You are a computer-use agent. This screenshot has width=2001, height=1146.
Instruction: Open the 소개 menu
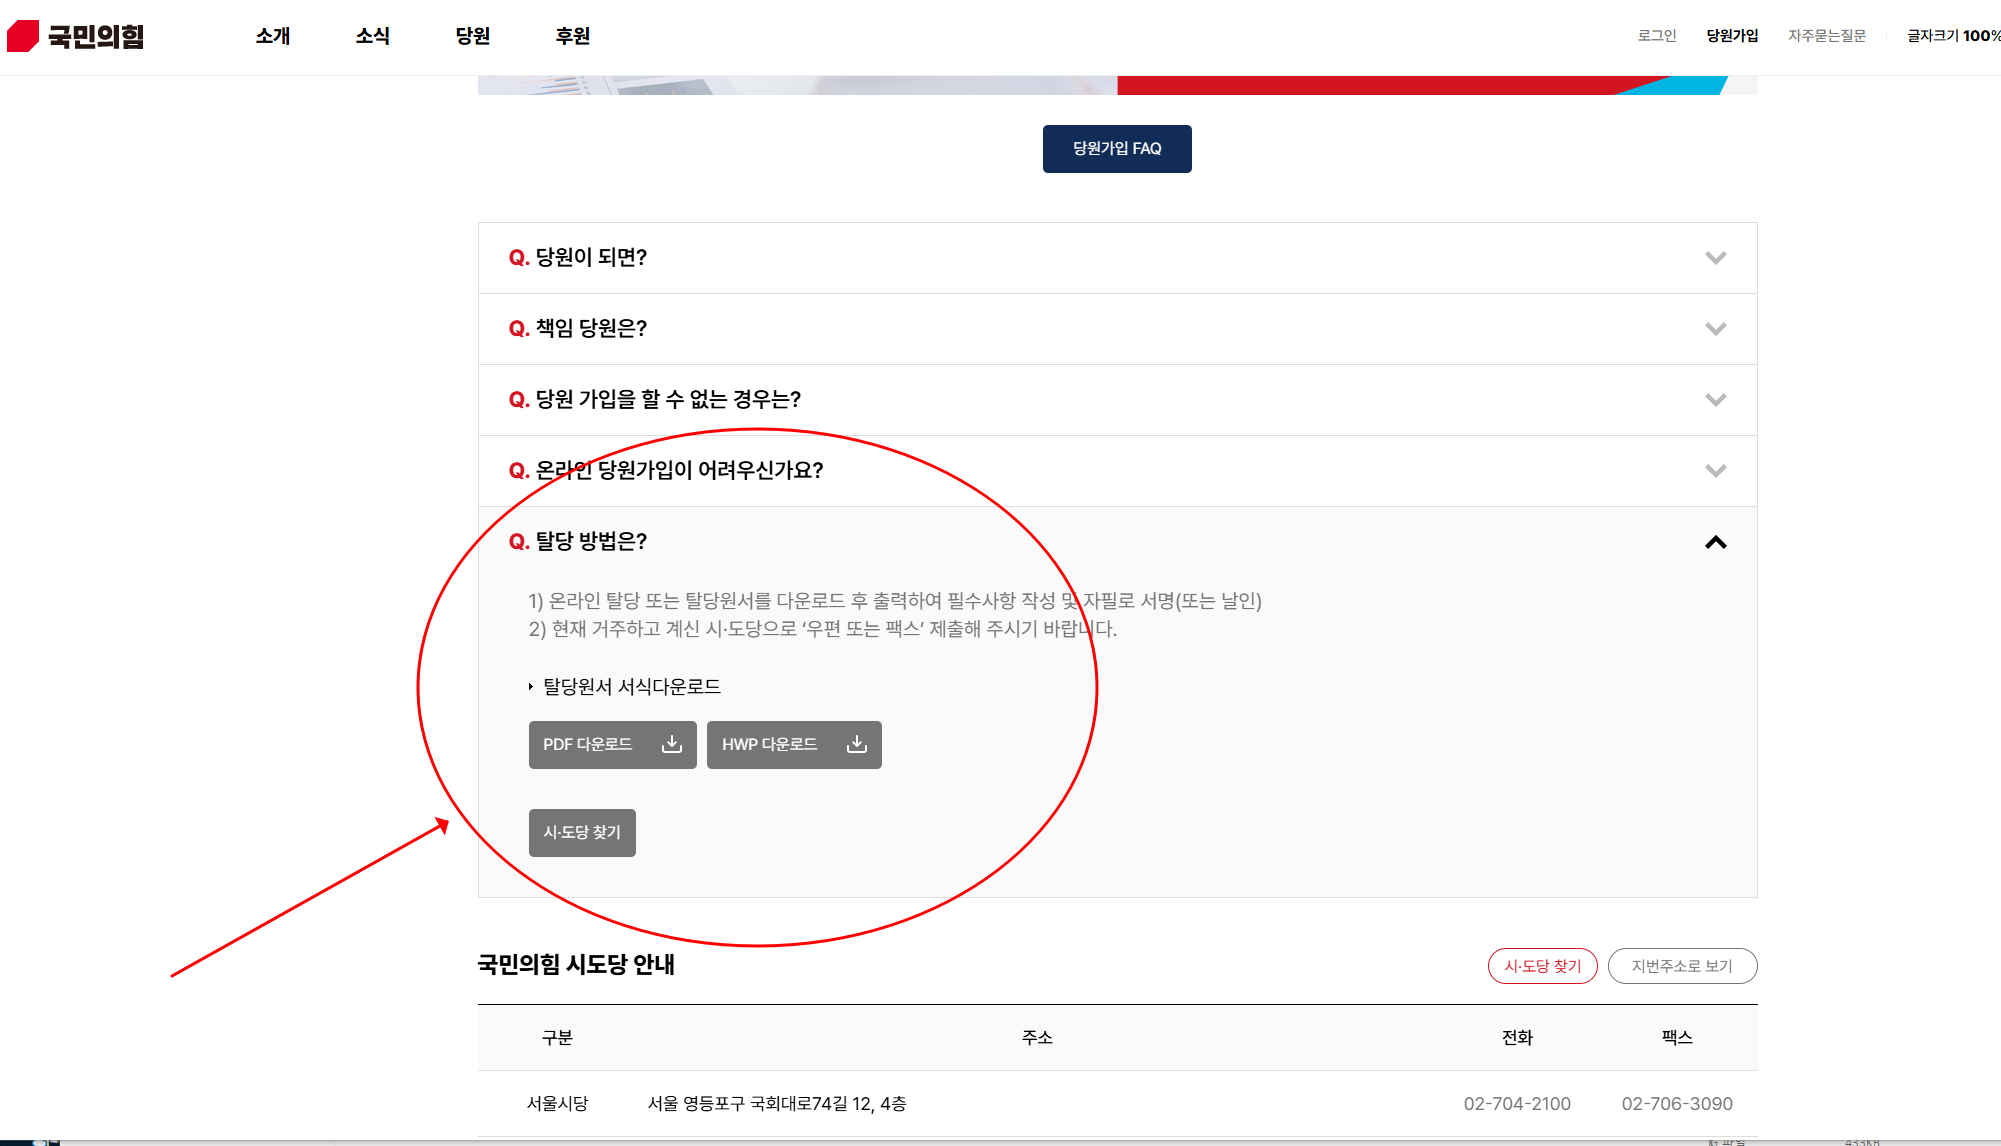(x=272, y=36)
